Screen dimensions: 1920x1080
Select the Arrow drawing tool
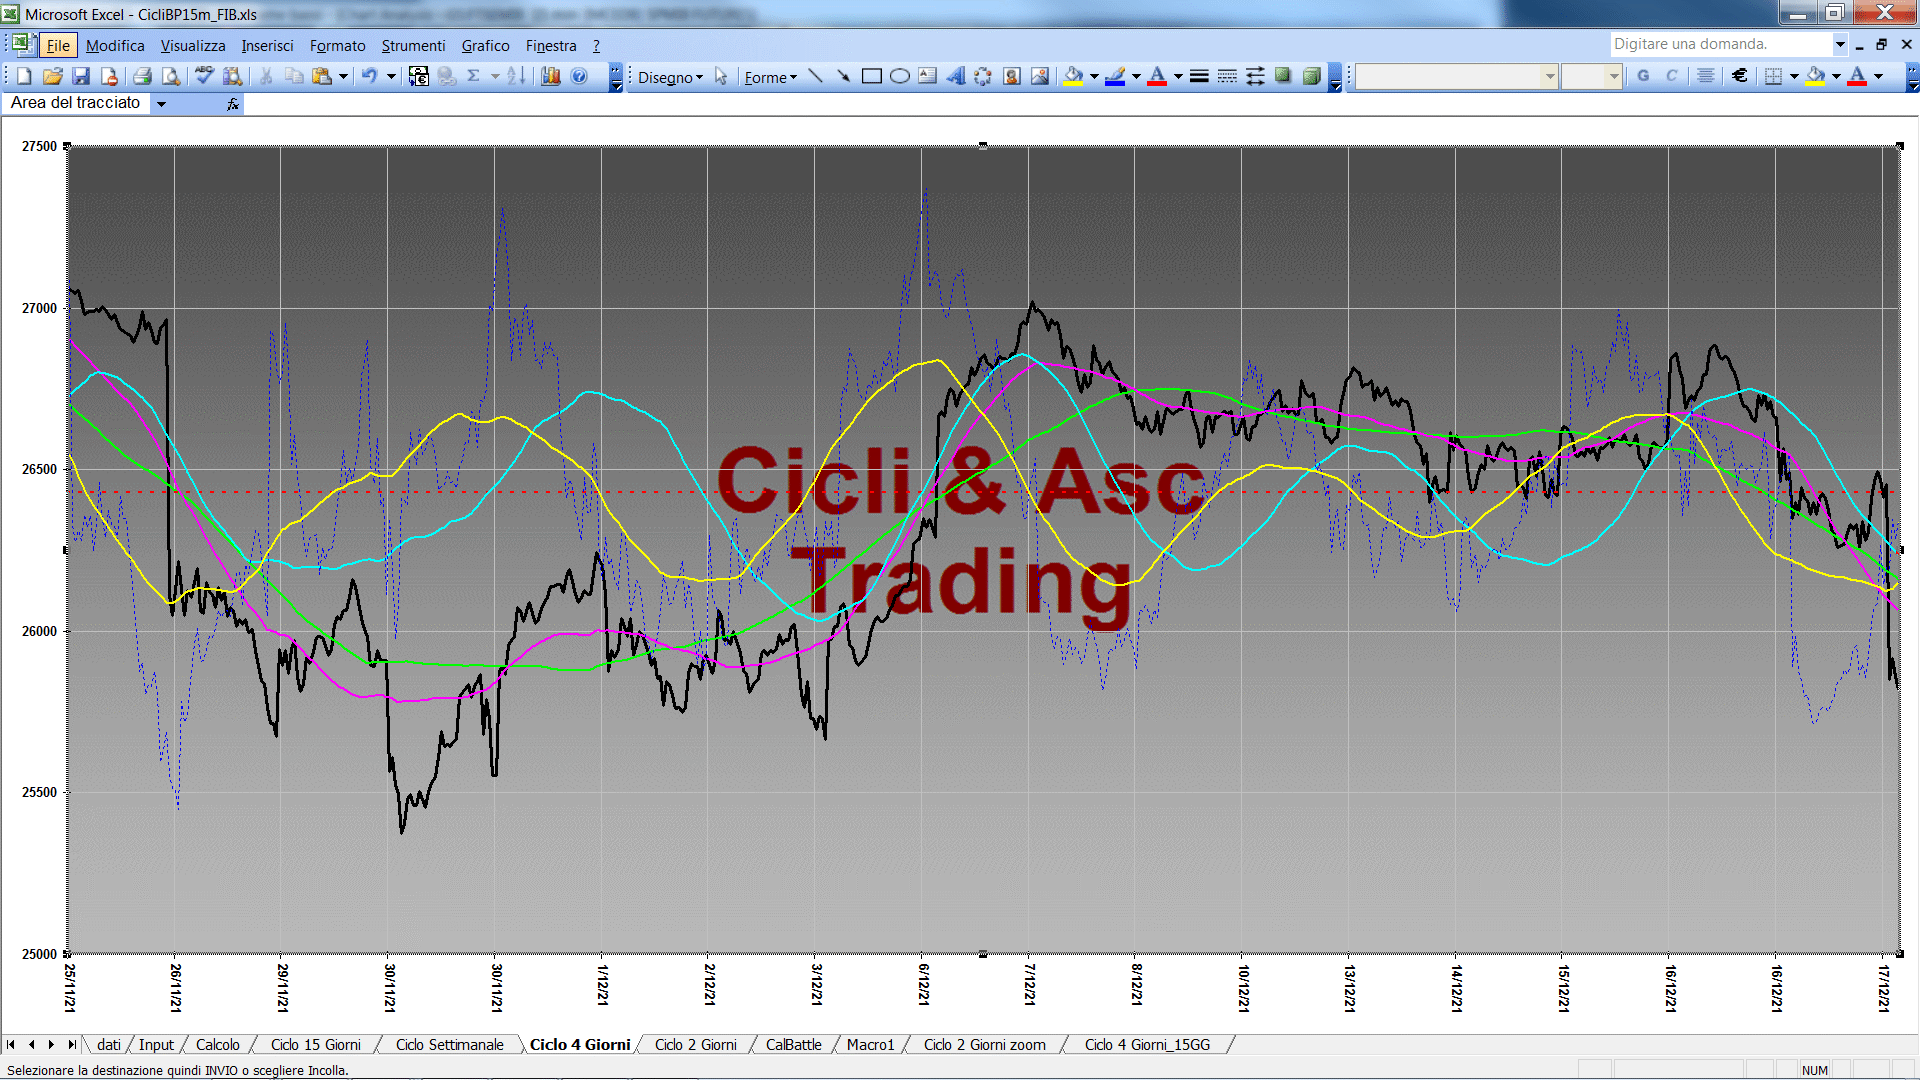click(x=843, y=76)
